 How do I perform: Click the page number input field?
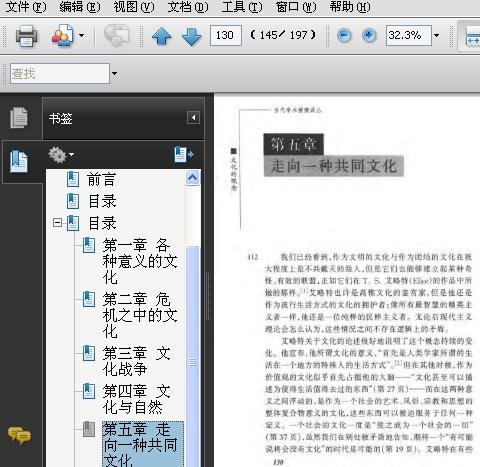pyautogui.click(x=226, y=35)
